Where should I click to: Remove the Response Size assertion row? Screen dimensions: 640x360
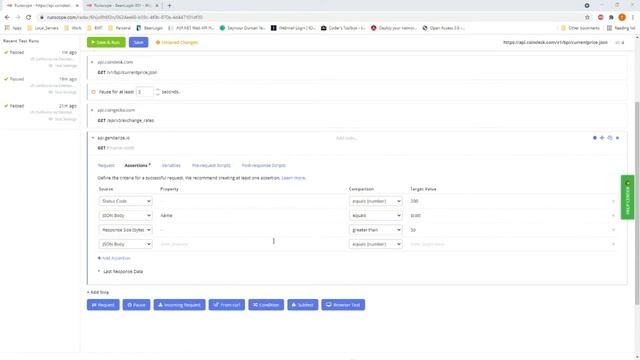tap(613, 230)
